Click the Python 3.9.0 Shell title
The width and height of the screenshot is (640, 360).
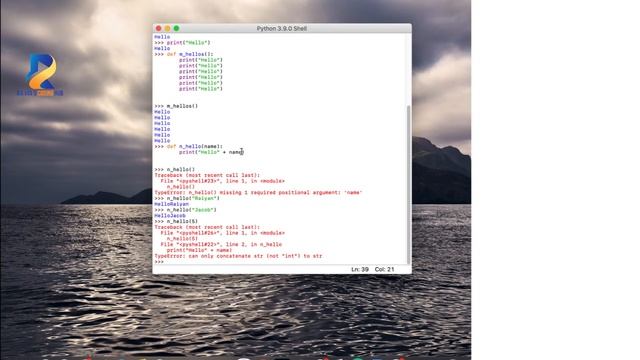point(282,29)
